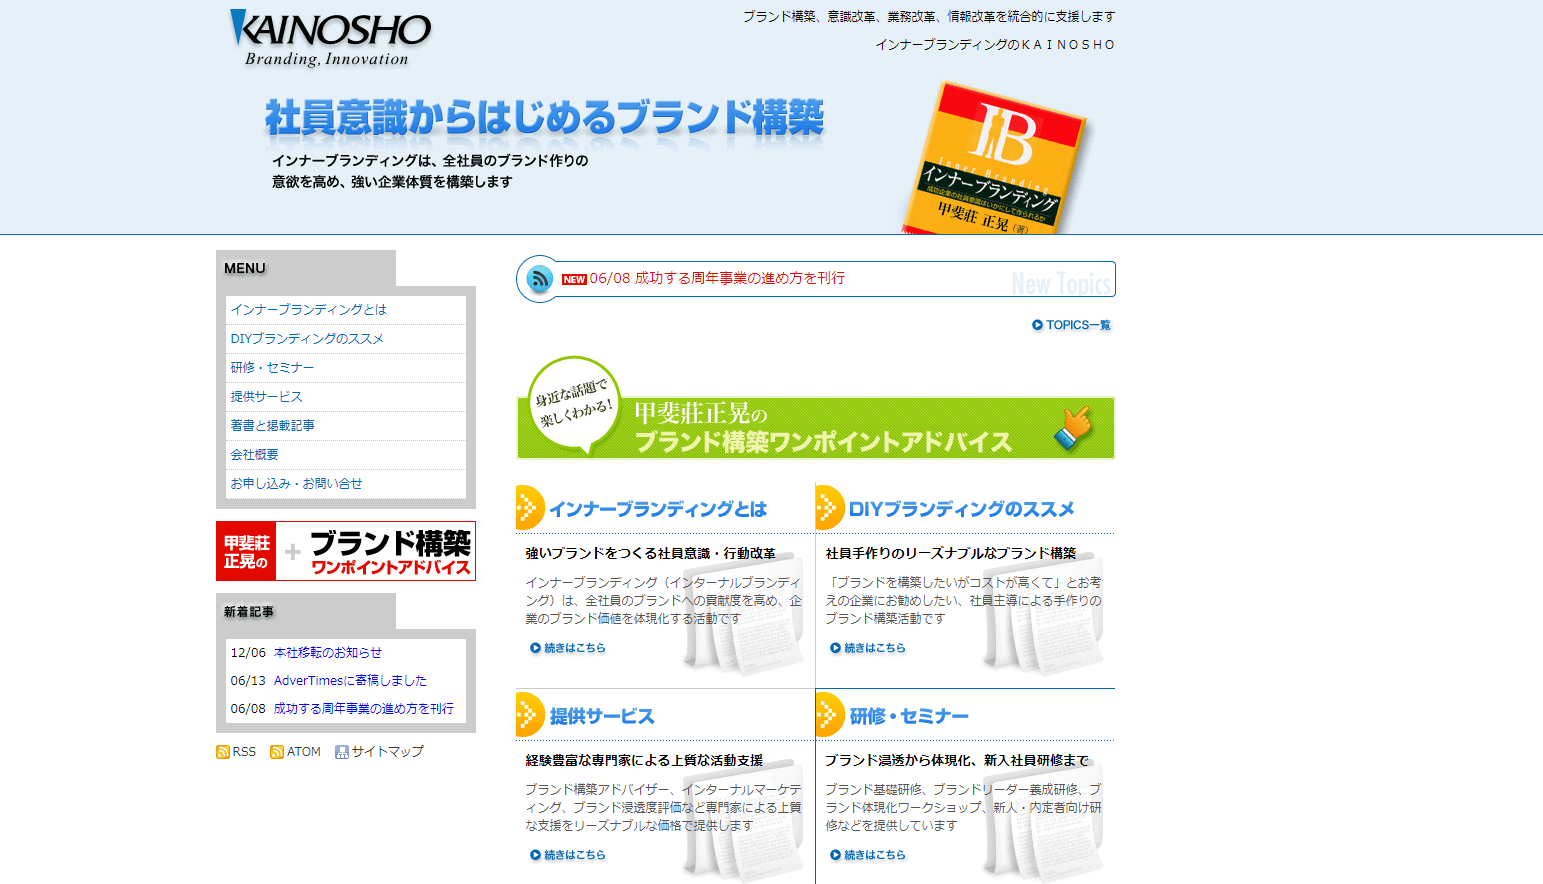Open the AdverTimesに寄稿しました article
The height and width of the screenshot is (884, 1543).
tap(350, 681)
